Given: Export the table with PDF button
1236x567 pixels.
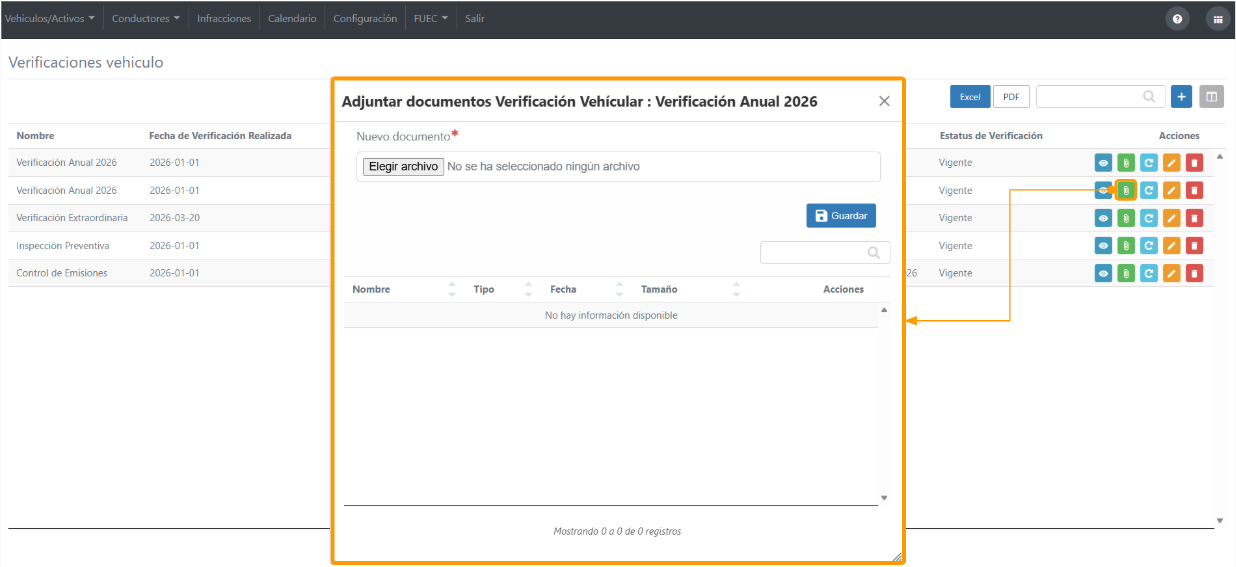Looking at the screenshot, I should [1011, 97].
